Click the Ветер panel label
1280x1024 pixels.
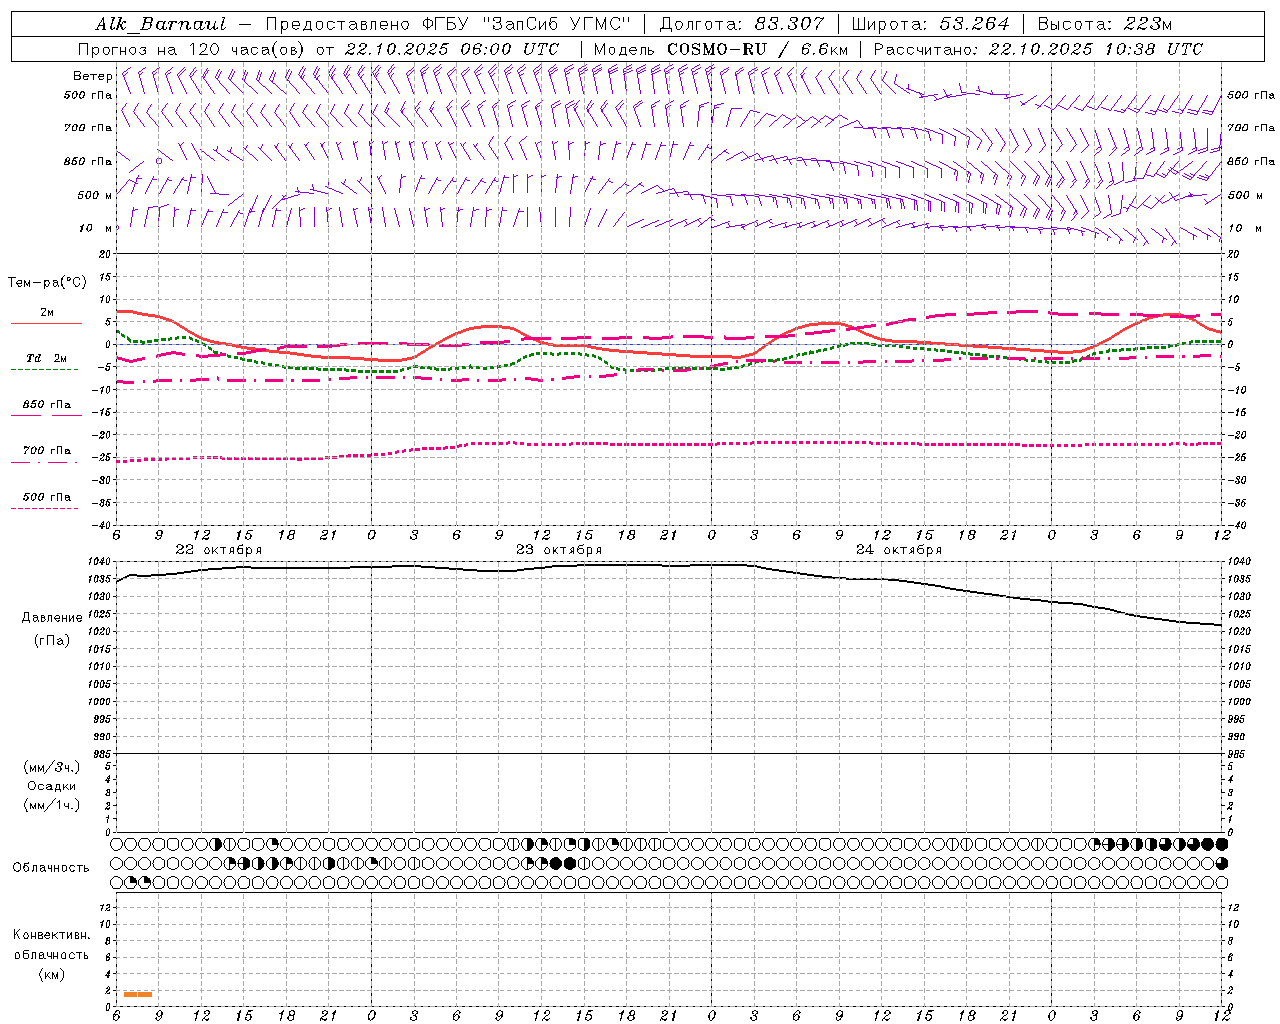point(92,76)
